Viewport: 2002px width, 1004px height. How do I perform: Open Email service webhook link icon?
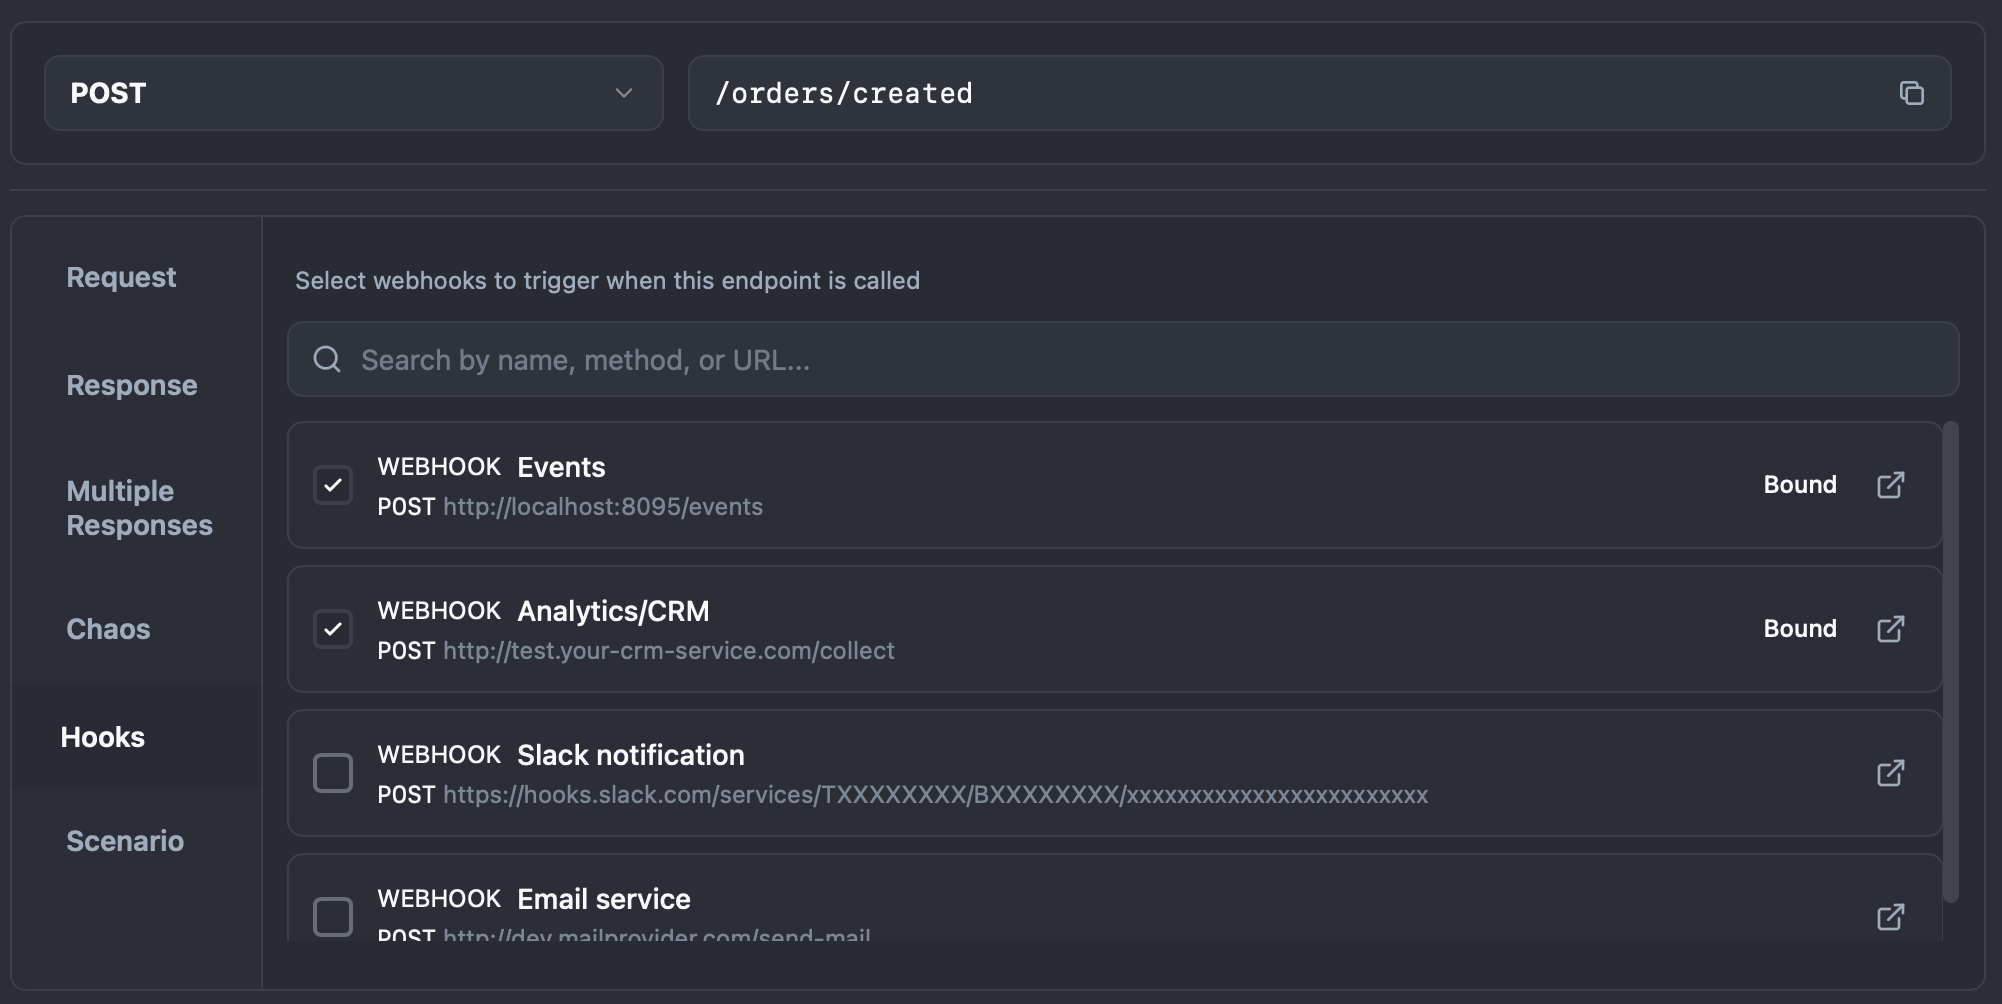coord(1890,916)
